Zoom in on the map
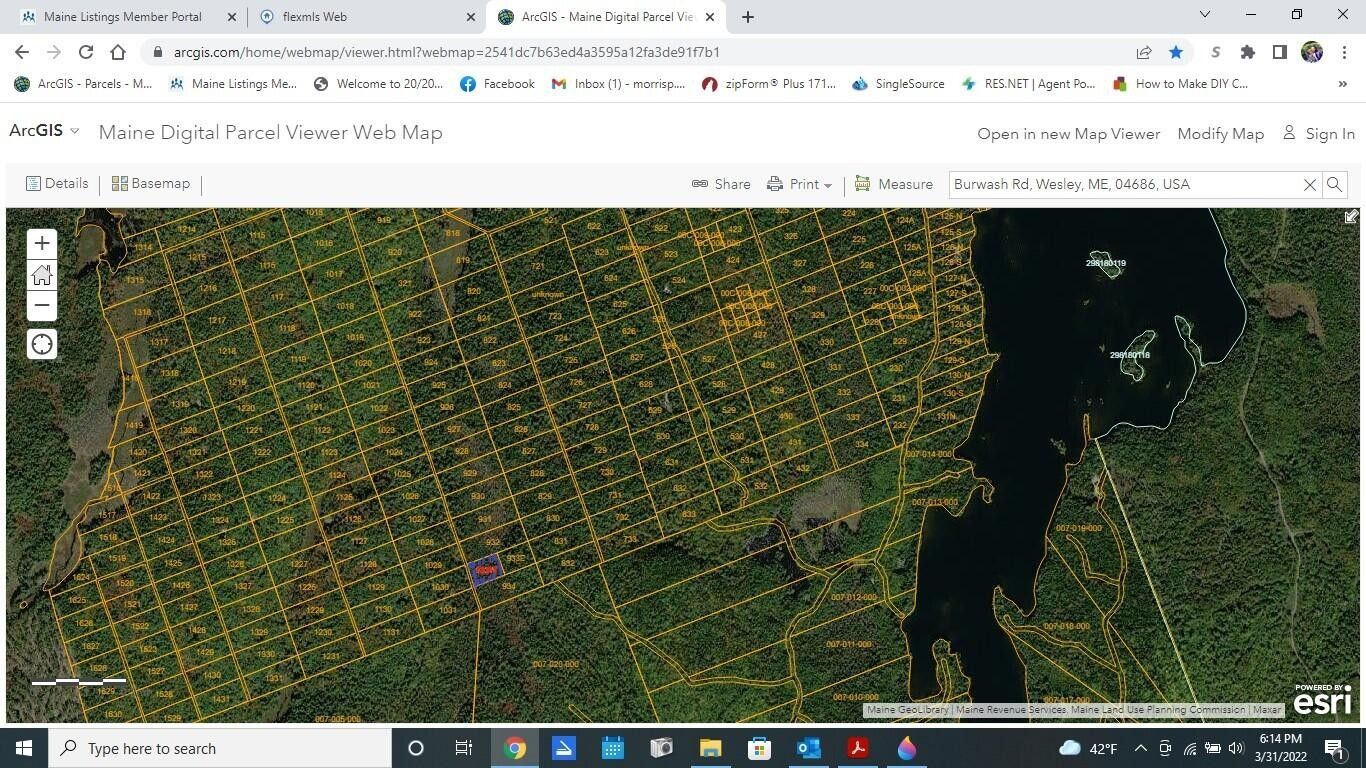1366x768 pixels. pyautogui.click(x=42, y=243)
